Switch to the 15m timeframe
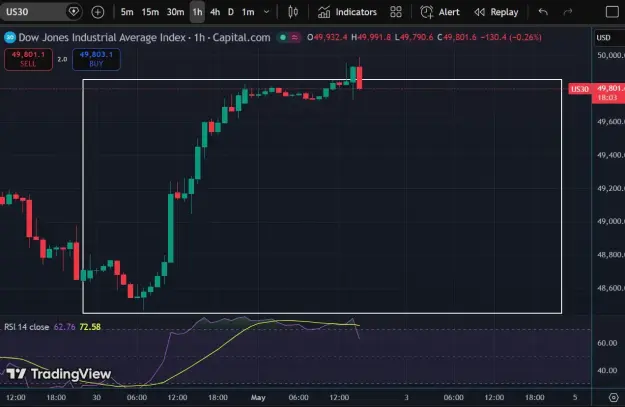The height and width of the screenshot is (407, 625). [150, 12]
